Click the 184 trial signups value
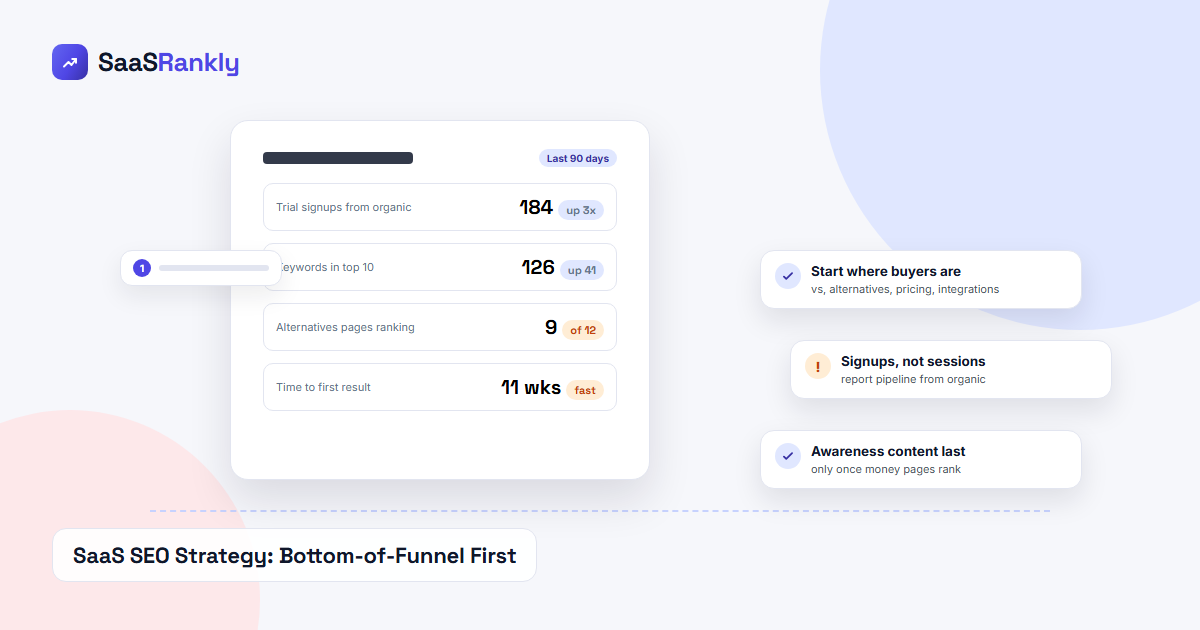This screenshot has width=1200, height=630. [536, 207]
